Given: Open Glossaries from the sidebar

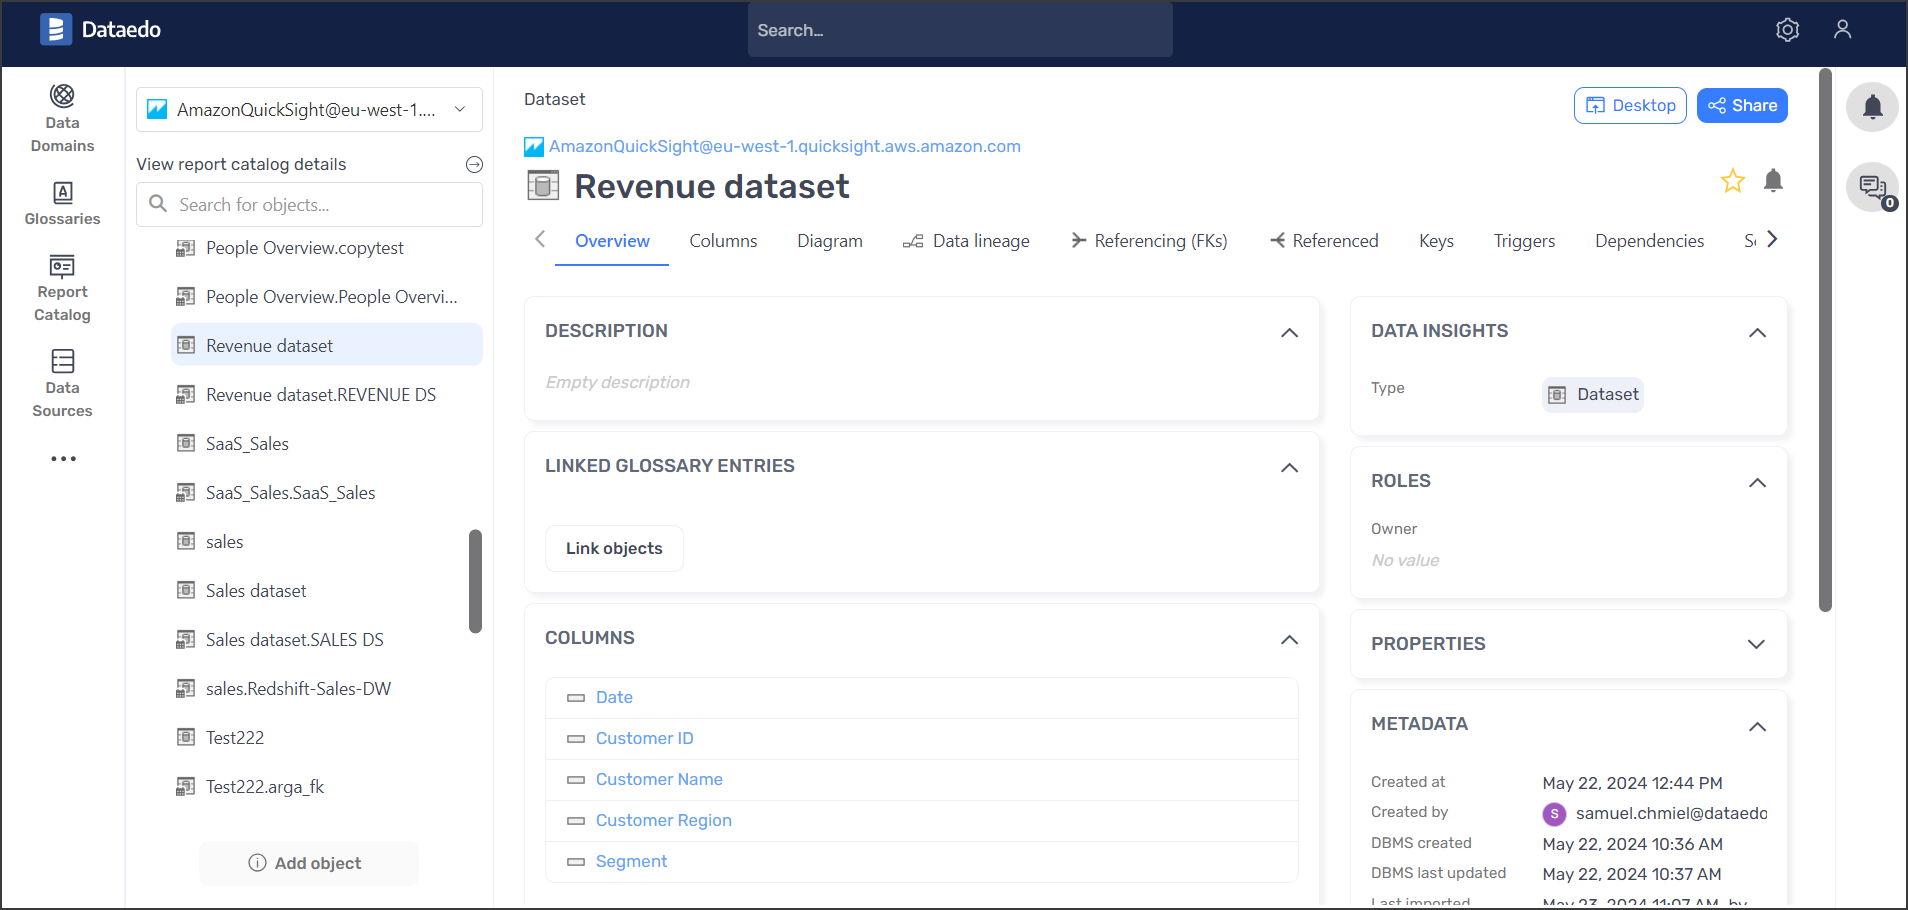Looking at the screenshot, I should pyautogui.click(x=62, y=203).
